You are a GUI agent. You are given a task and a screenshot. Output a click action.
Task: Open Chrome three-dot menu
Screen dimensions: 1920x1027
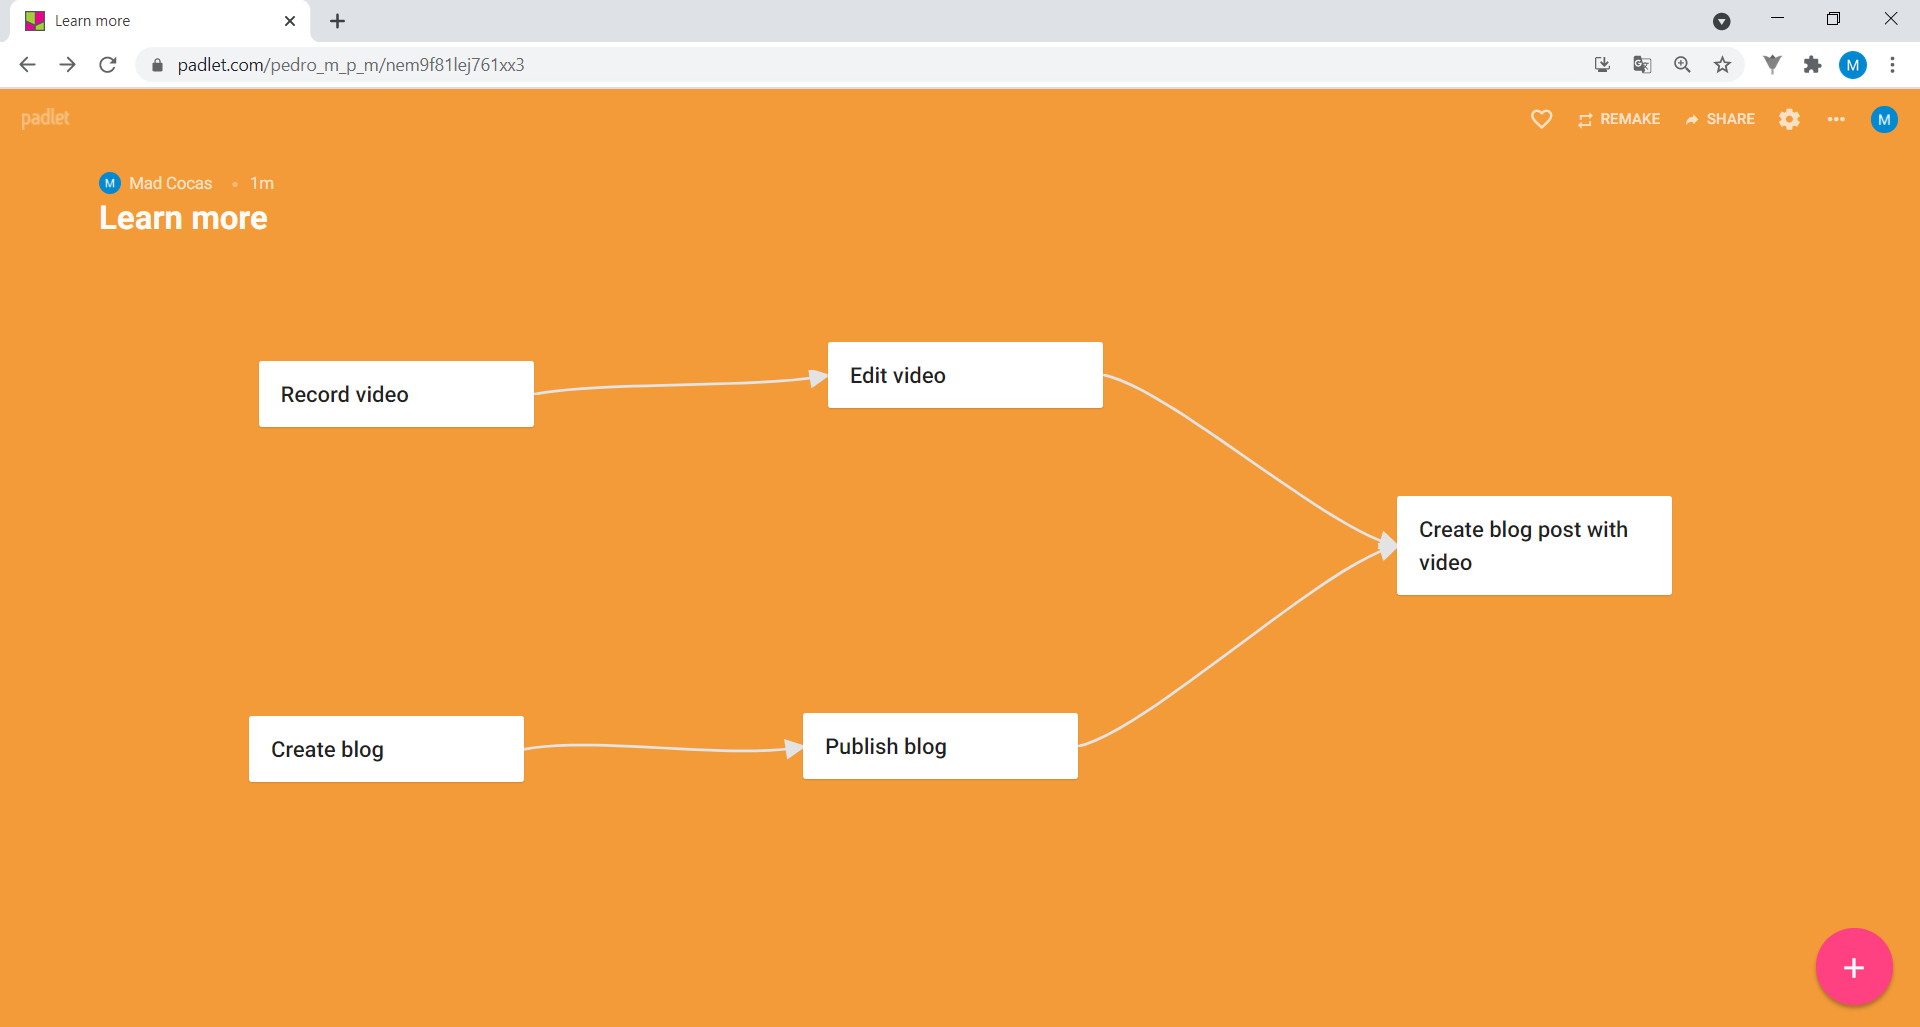(1892, 65)
